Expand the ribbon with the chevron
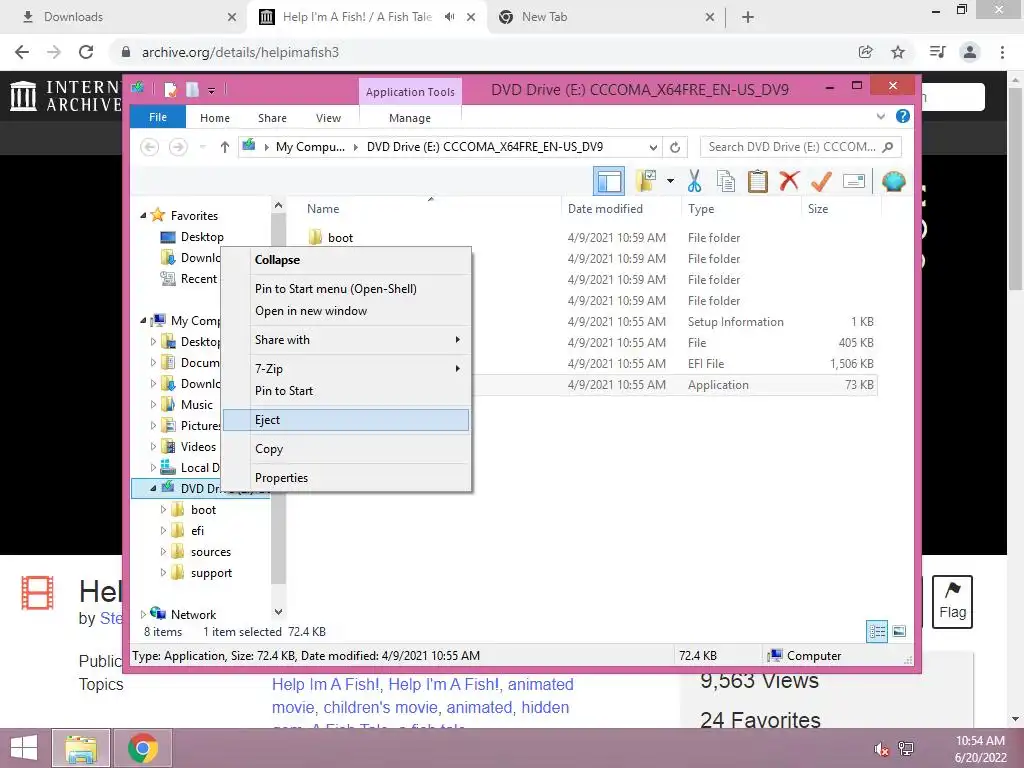The height and width of the screenshot is (768, 1024). pyautogui.click(x=880, y=117)
